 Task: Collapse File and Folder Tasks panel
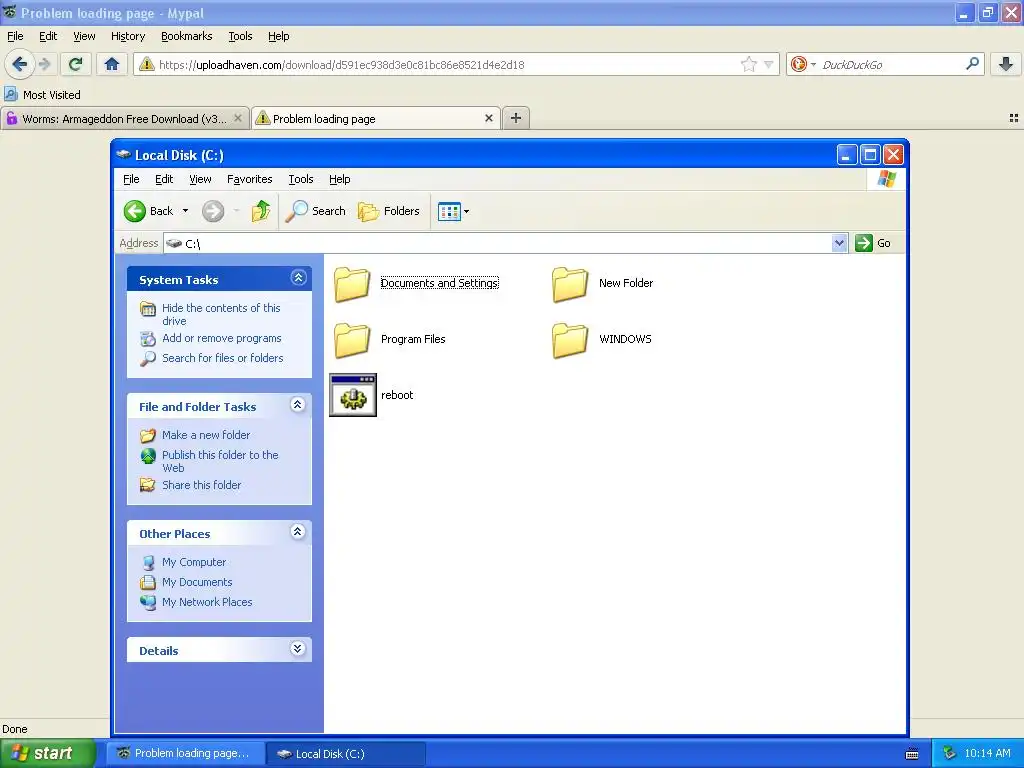click(298, 405)
